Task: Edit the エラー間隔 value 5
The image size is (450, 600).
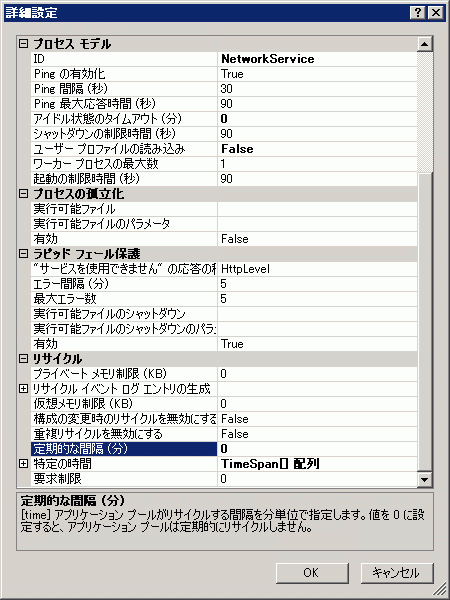Action: 318,284
